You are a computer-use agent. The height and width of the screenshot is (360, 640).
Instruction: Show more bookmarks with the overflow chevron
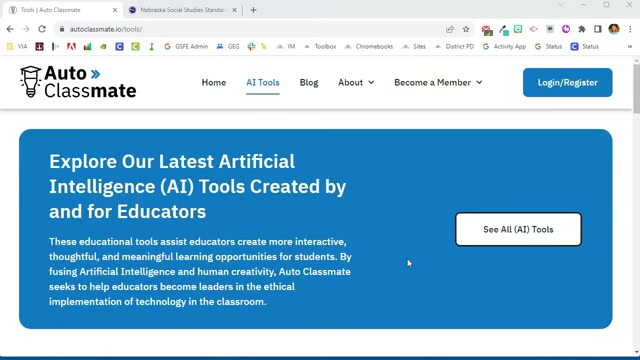[x=630, y=47]
